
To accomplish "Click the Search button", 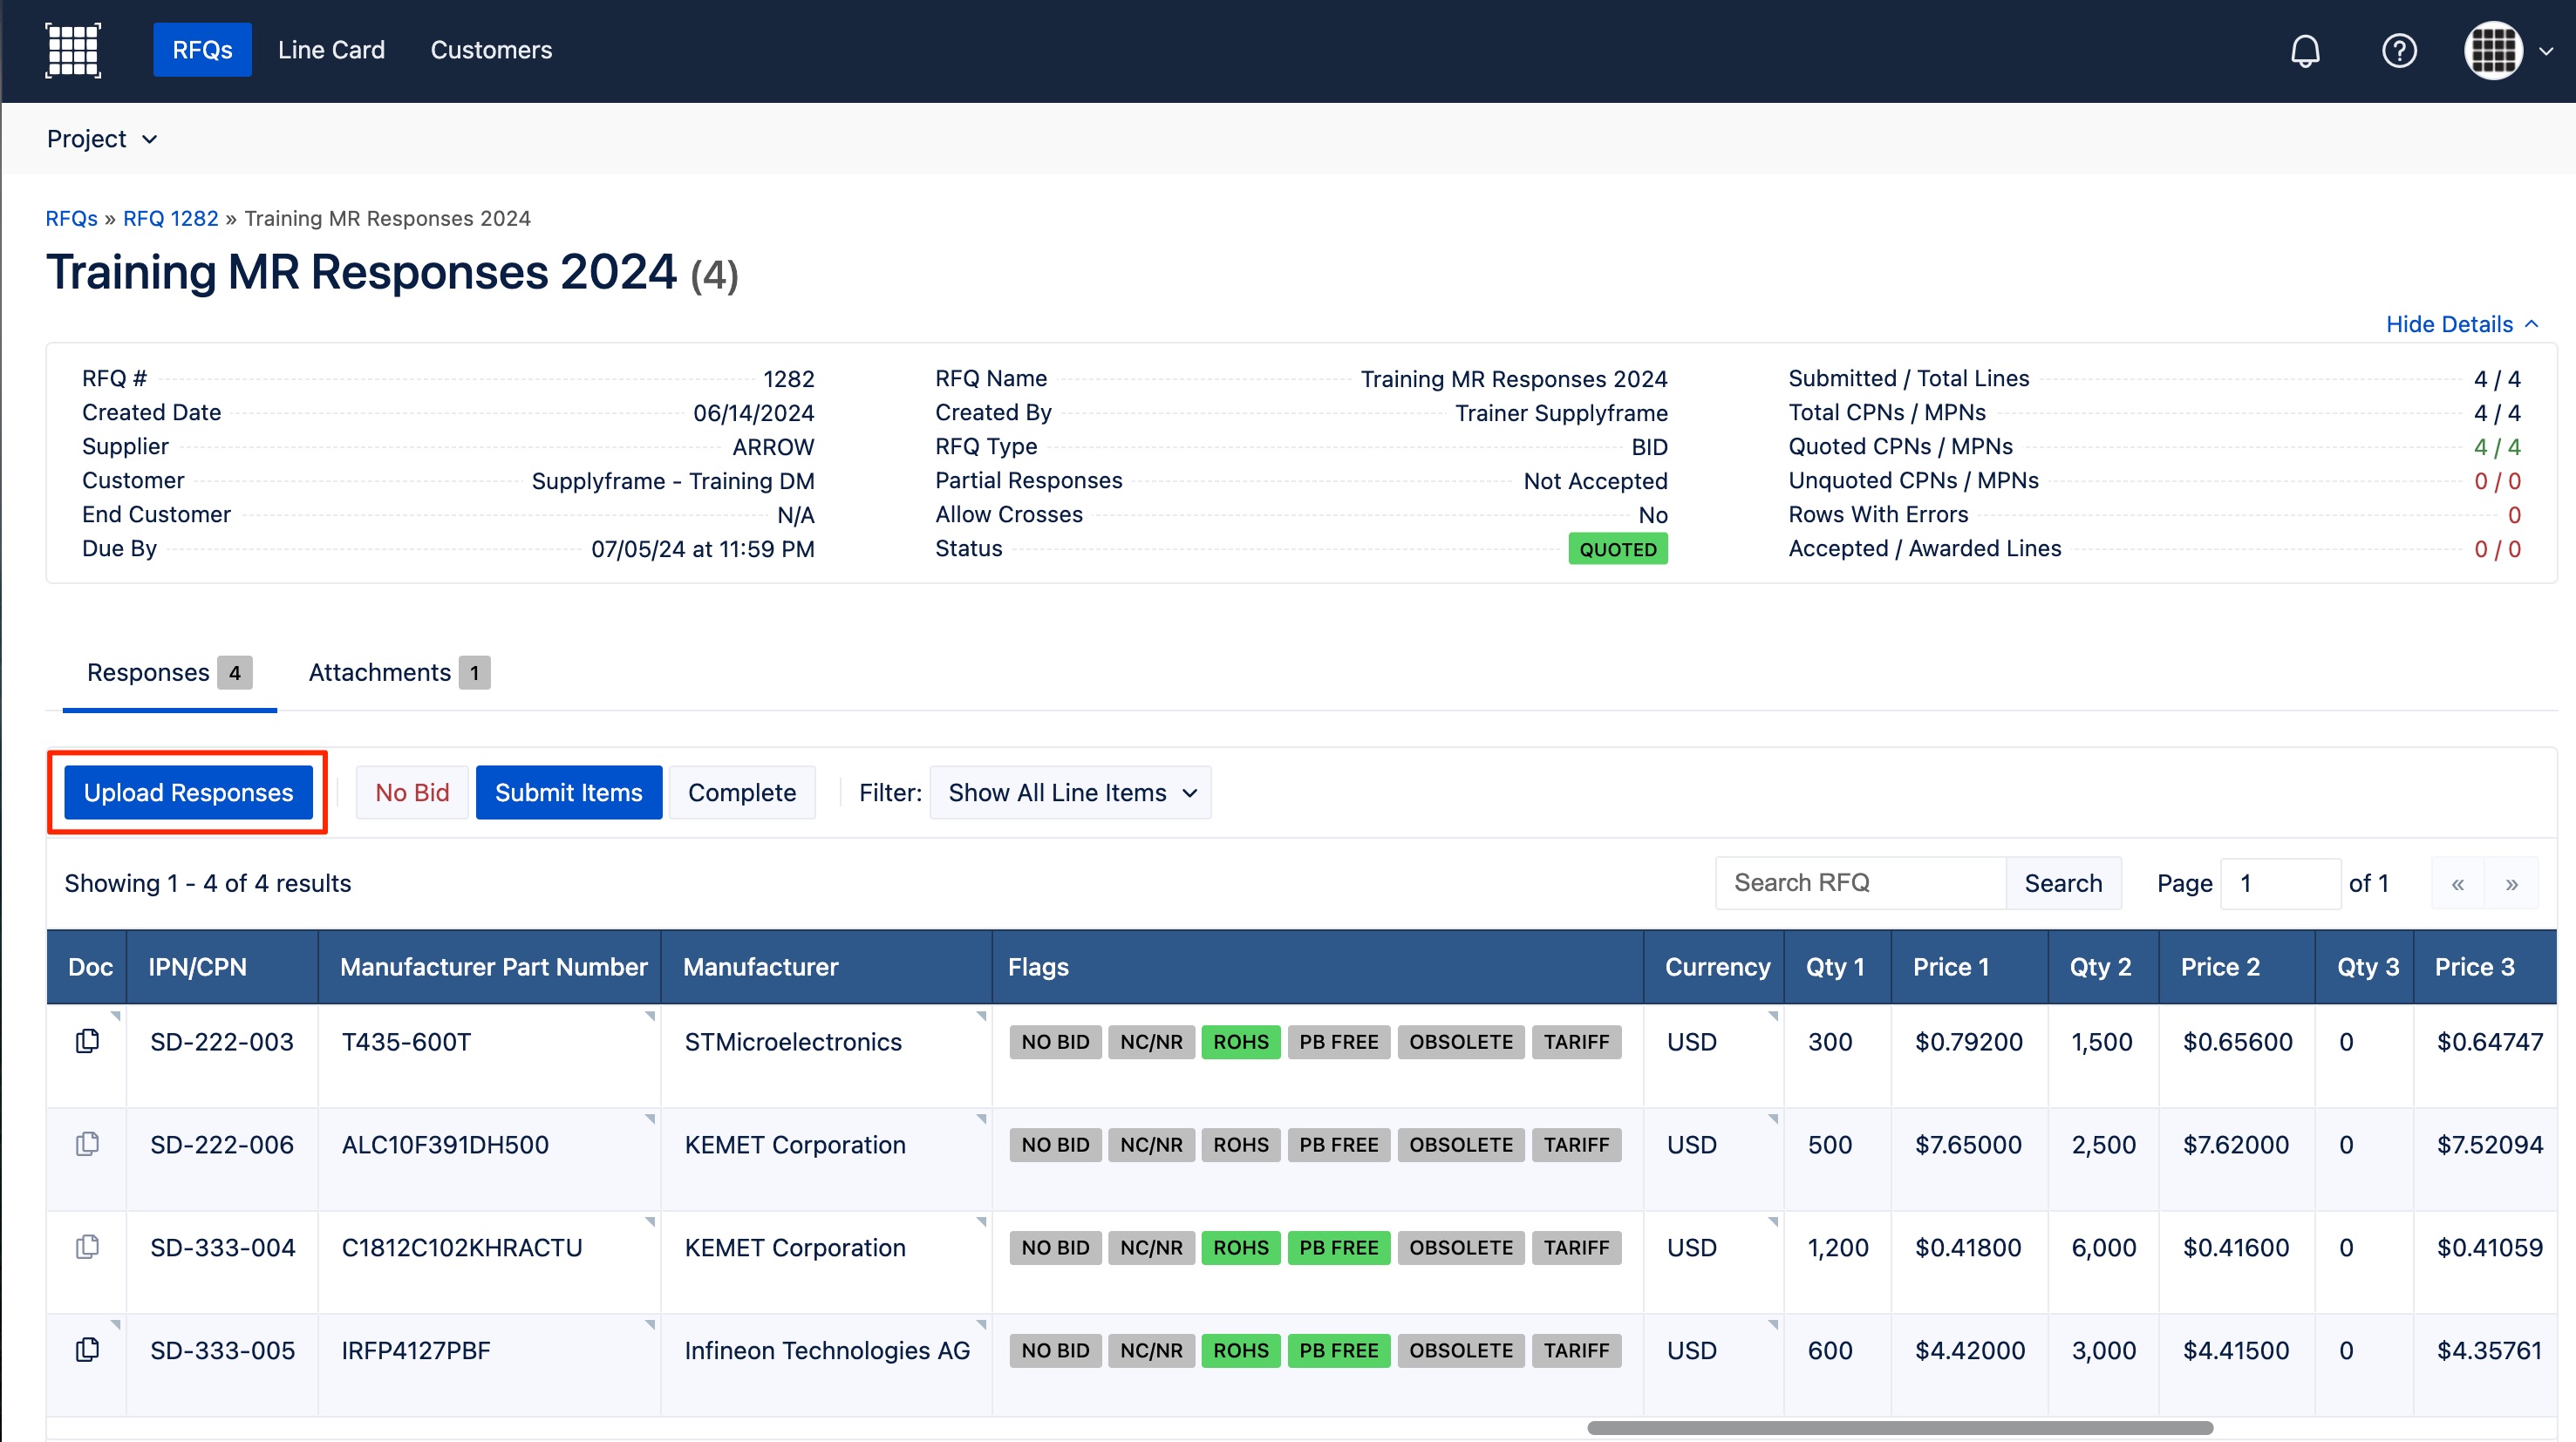I will click(x=2063, y=883).
